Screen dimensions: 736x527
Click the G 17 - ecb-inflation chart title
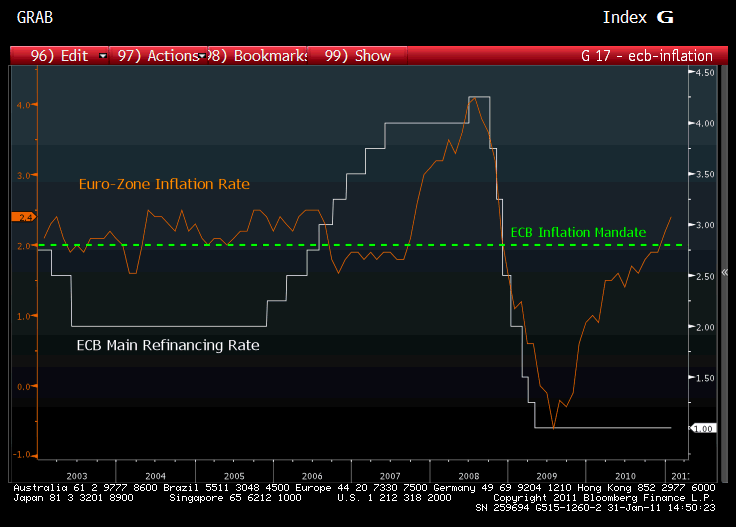coord(647,56)
